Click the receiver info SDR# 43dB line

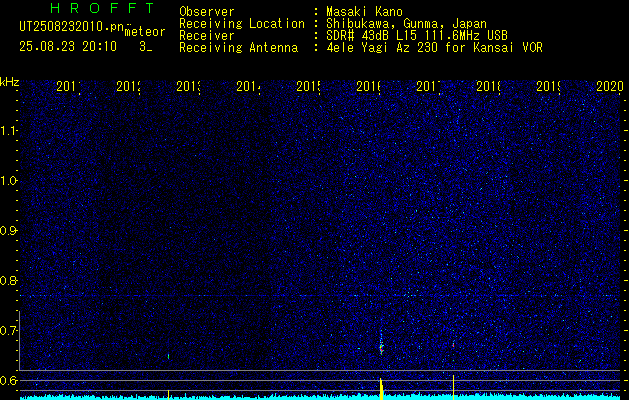pos(417,36)
